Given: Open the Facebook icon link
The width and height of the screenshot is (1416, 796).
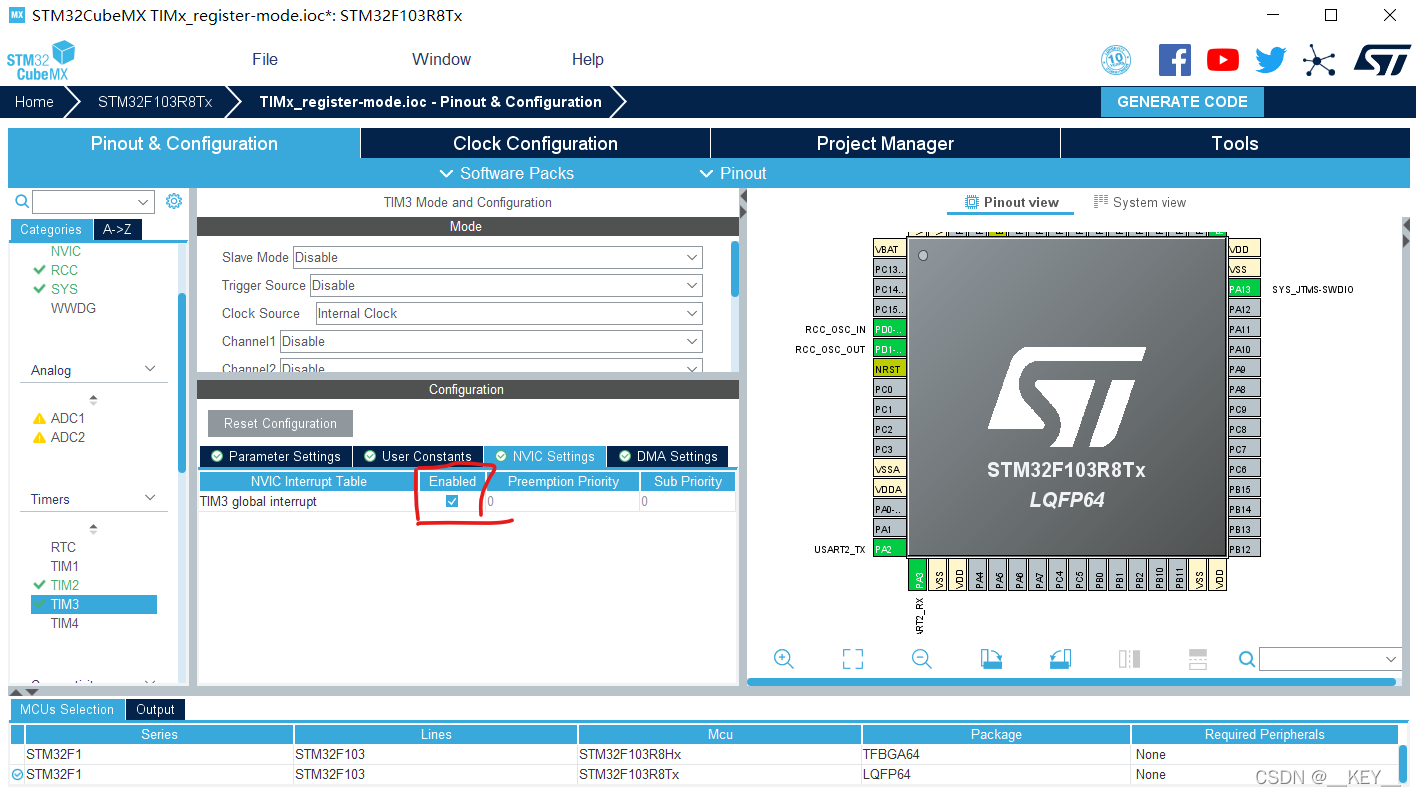Looking at the screenshot, I should coord(1174,60).
